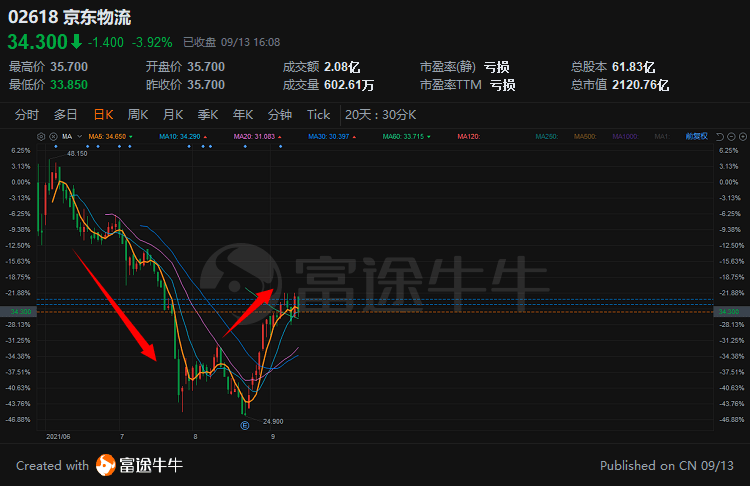Toggle the MA250 moving average line

click(x=546, y=136)
